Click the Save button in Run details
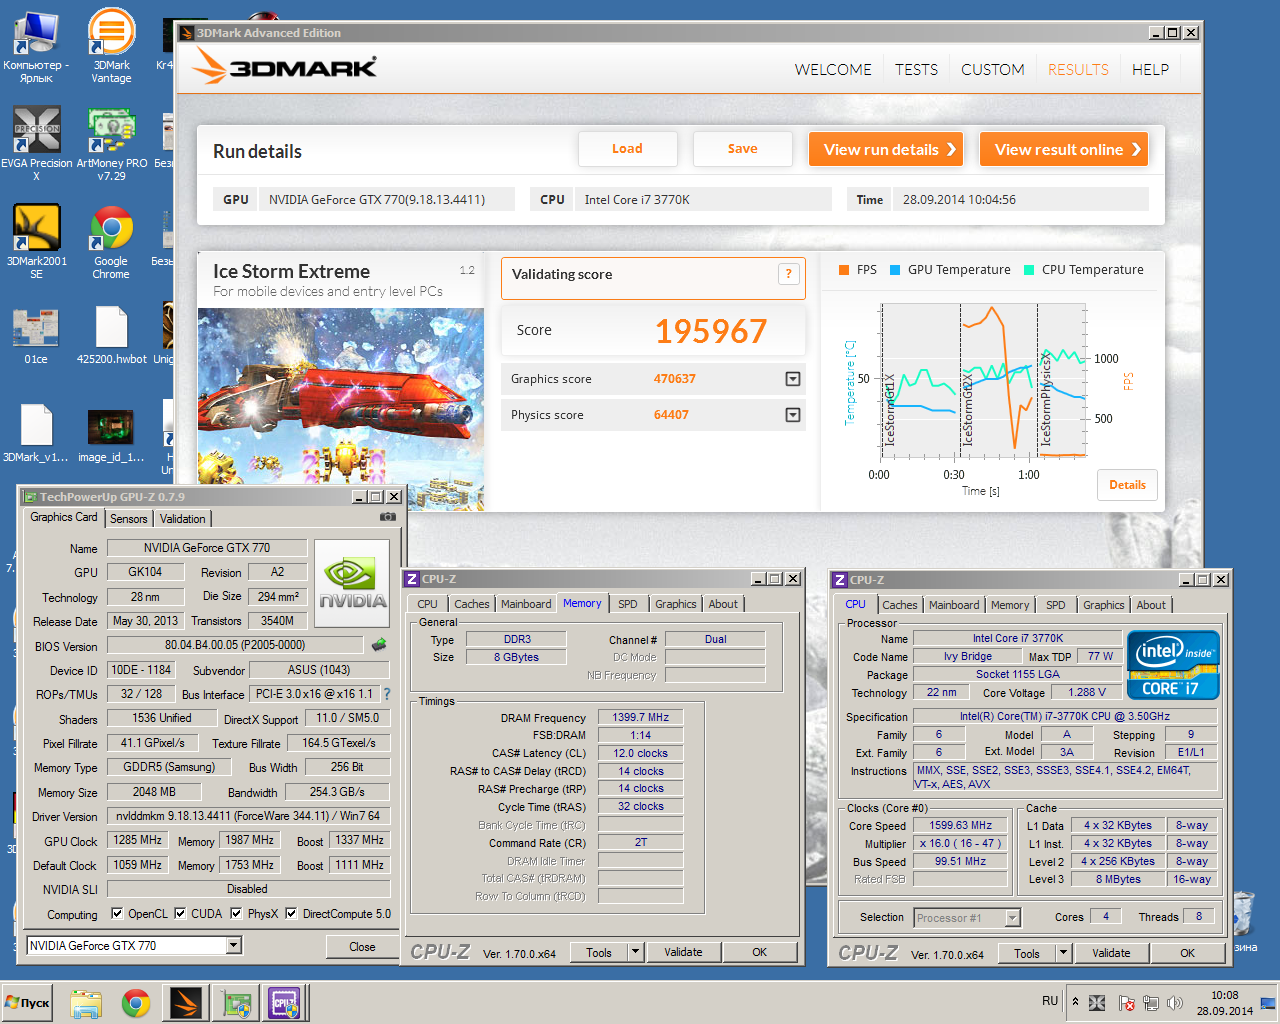1280x1024 pixels. [742, 149]
